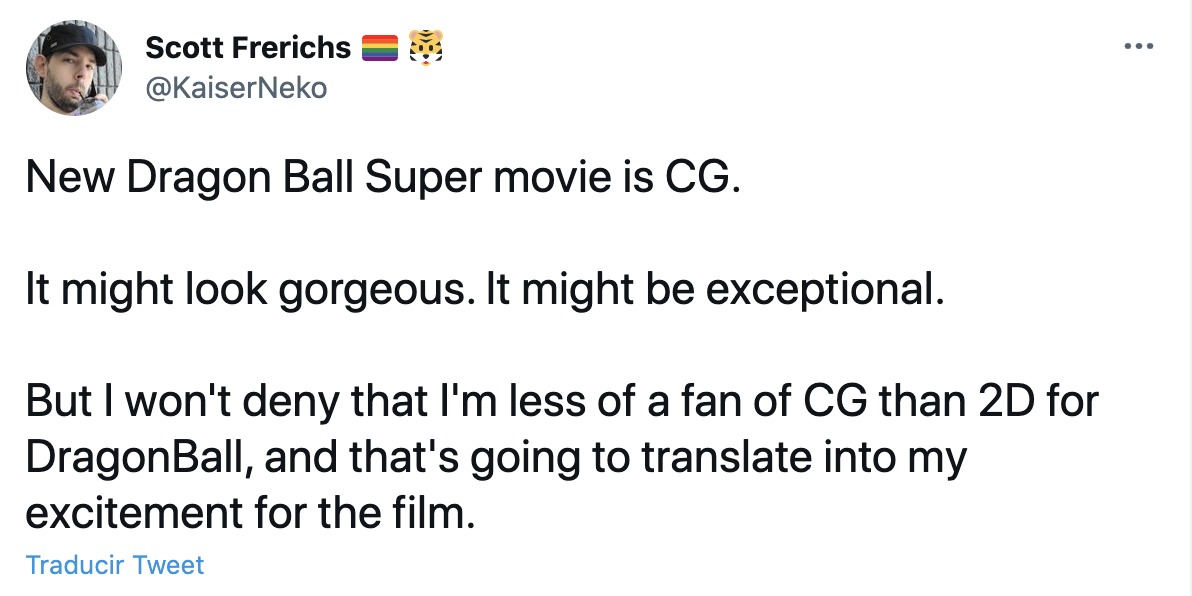
Task: Click the phrase "translate into my"
Action: (804, 458)
